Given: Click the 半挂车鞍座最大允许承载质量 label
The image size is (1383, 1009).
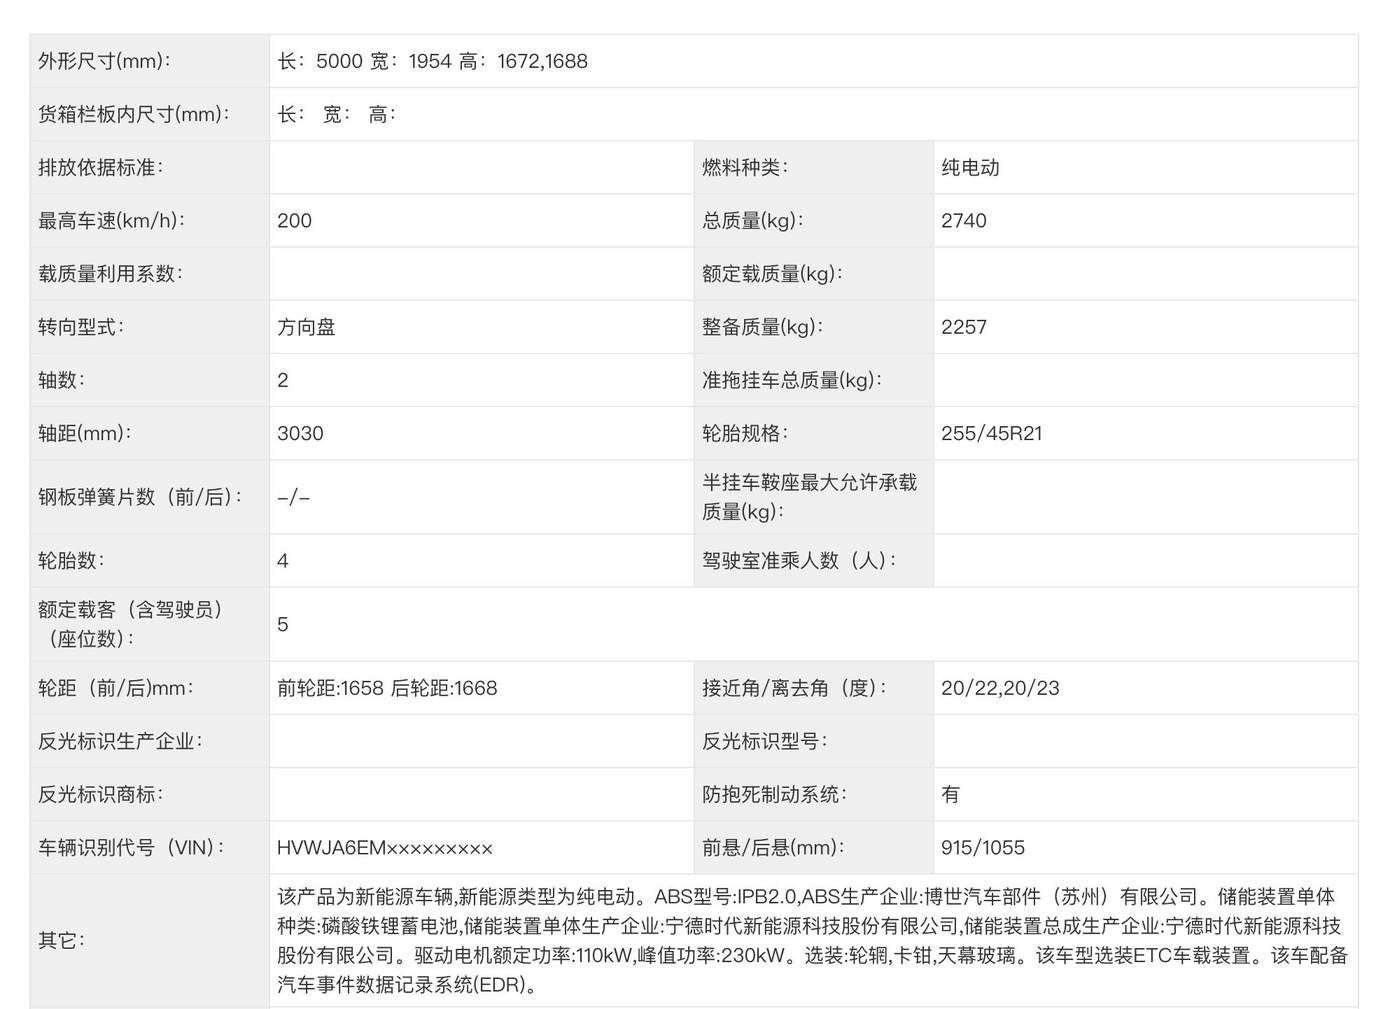Looking at the screenshot, I should [809, 497].
